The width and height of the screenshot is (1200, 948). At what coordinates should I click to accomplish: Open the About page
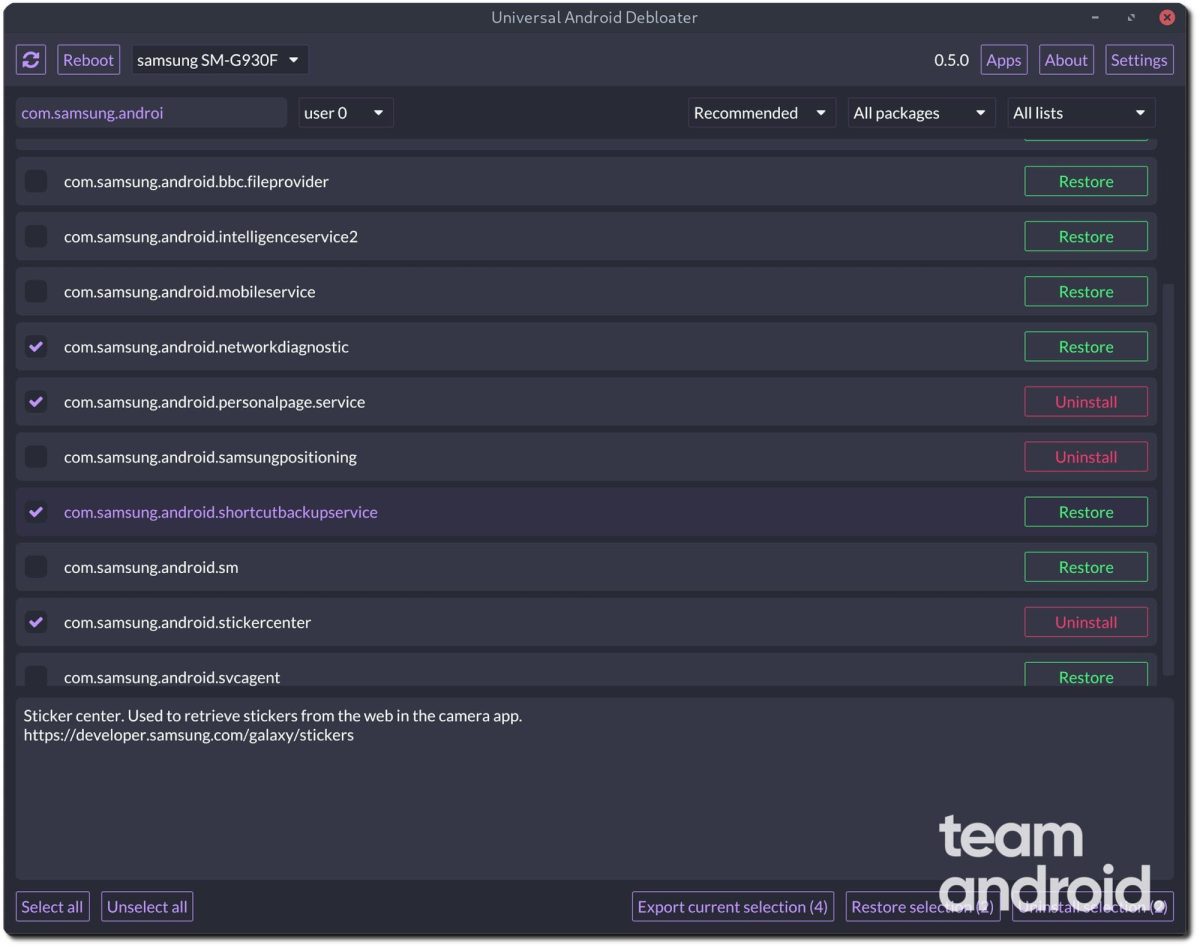[1066, 60]
